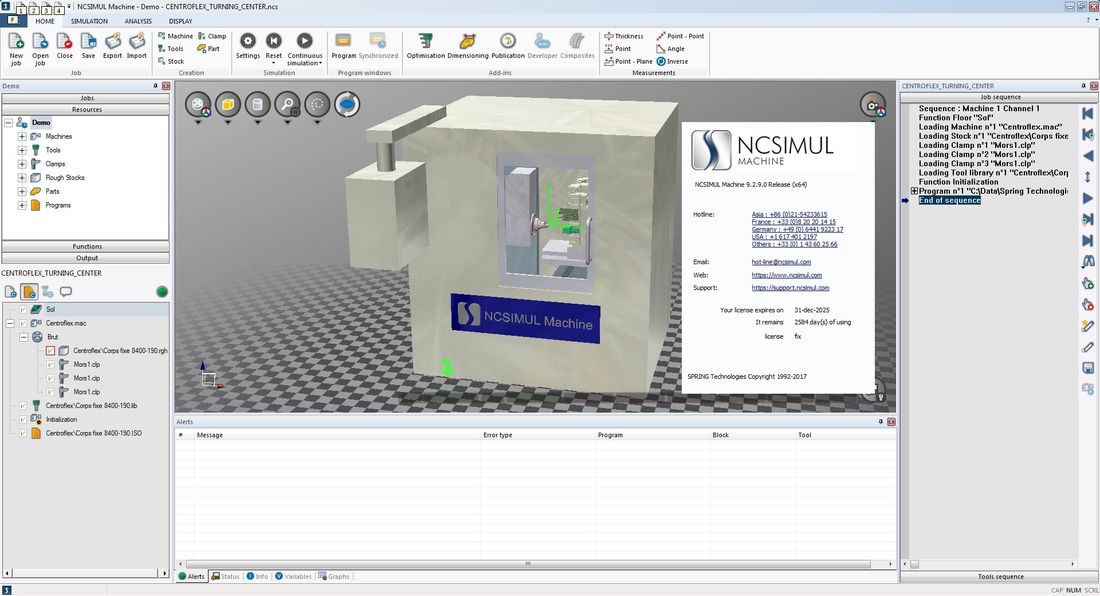The height and width of the screenshot is (596, 1100).
Task: Step backward with the left arrow in sequence toolbar
Action: pos(1087,156)
